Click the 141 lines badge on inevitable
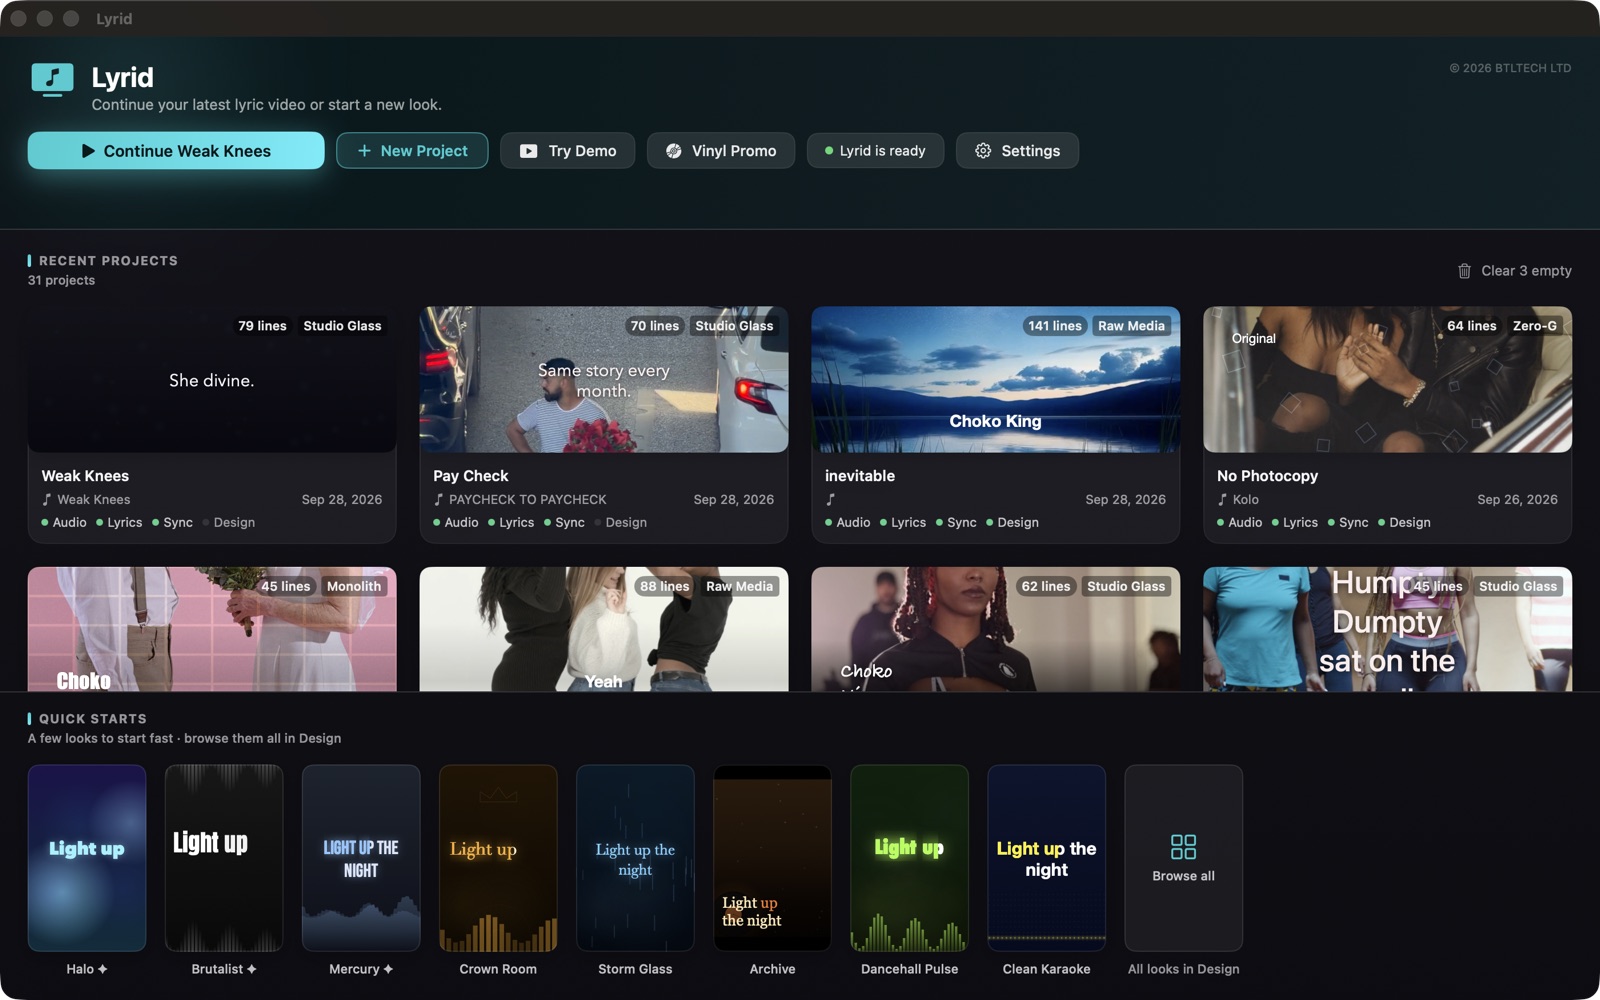The image size is (1600, 1000). [1054, 326]
